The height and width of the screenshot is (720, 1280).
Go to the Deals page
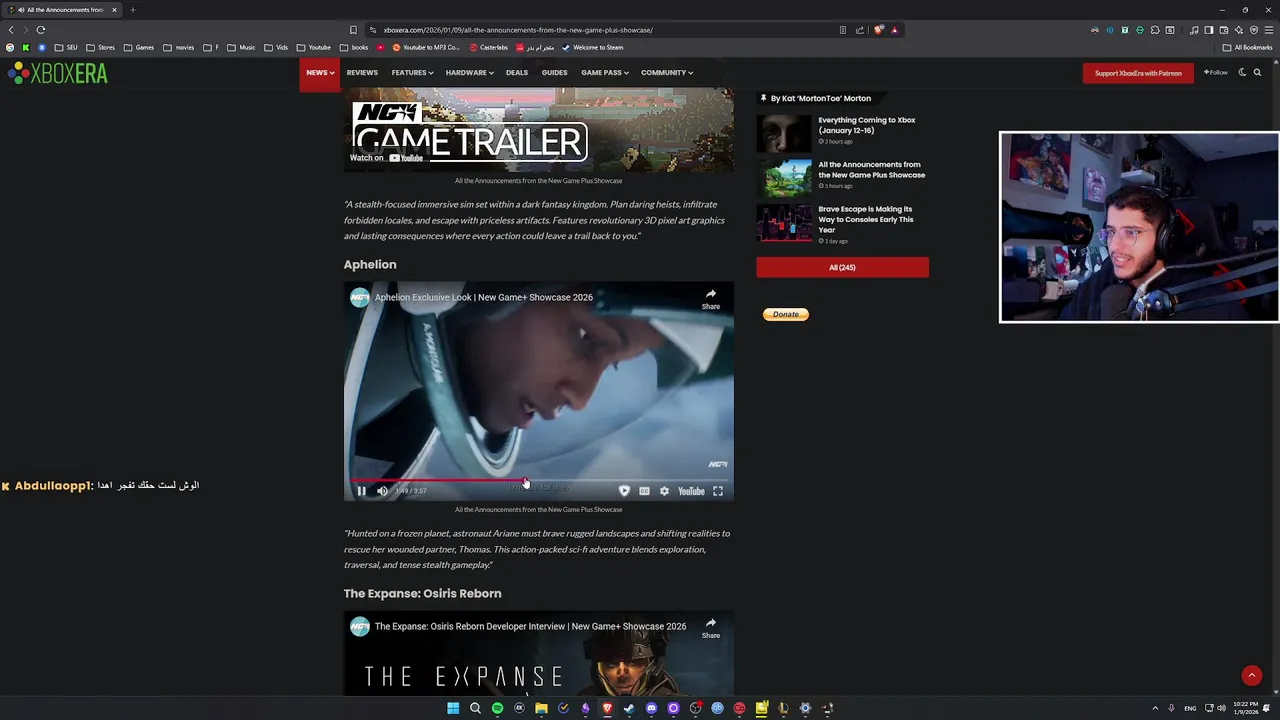(517, 73)
